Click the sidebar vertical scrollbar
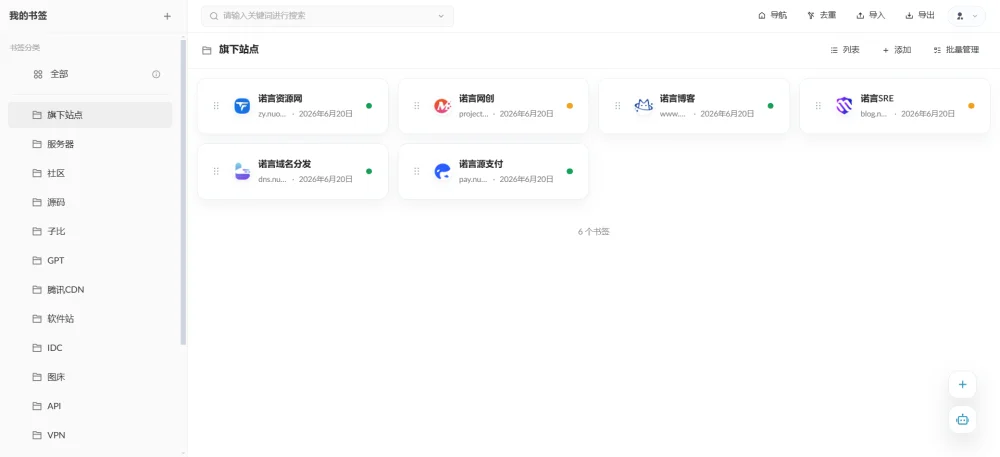 point(184,191)
